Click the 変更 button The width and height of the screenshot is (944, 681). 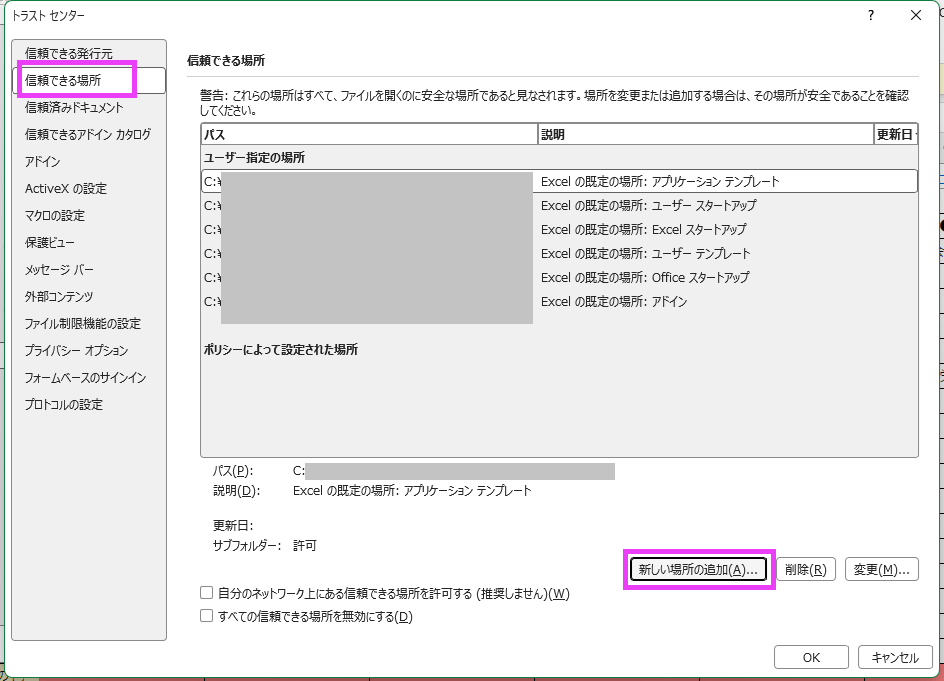(x=881, y=570)
